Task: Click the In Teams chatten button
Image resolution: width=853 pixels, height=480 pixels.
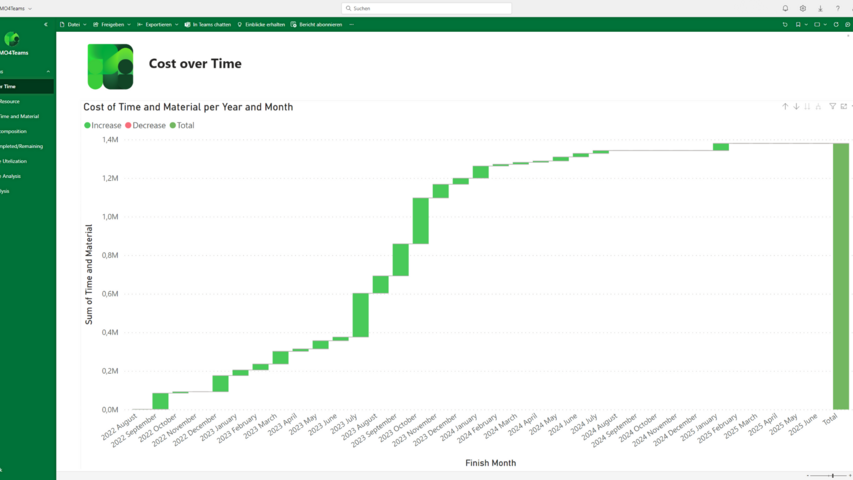Action: (208, 24)
